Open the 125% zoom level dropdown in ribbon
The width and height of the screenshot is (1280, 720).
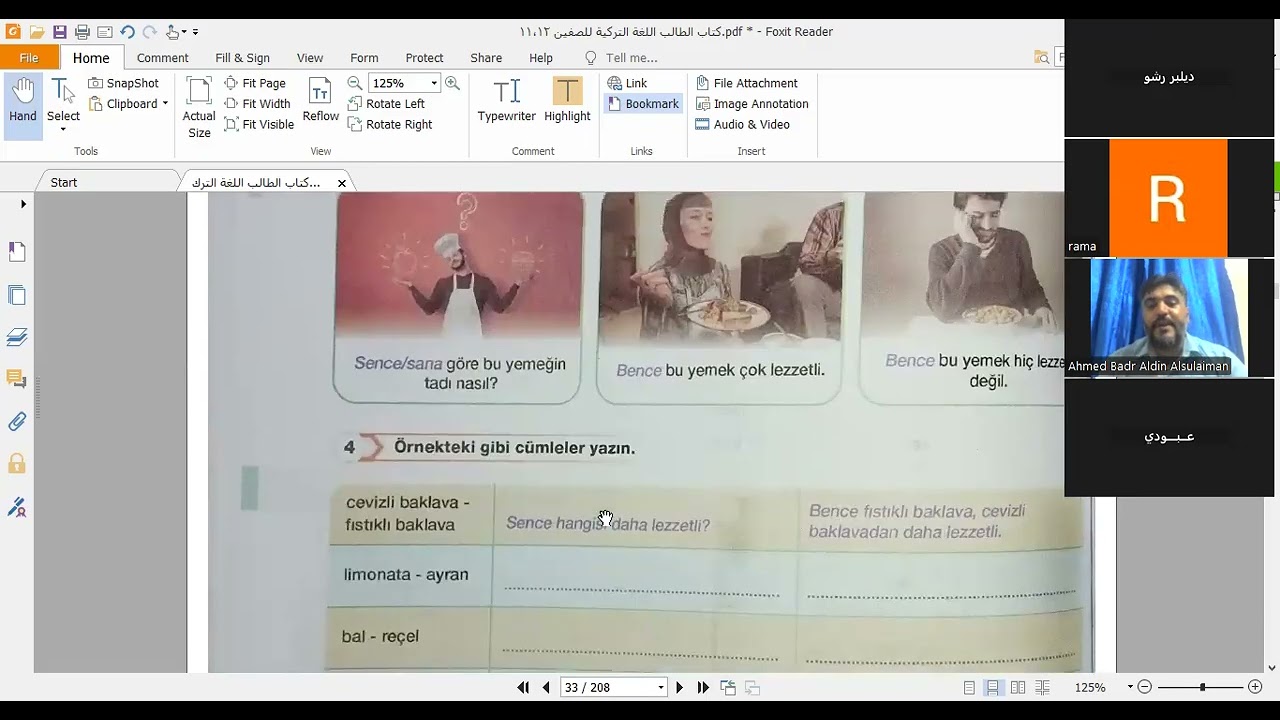click(433, 83)
